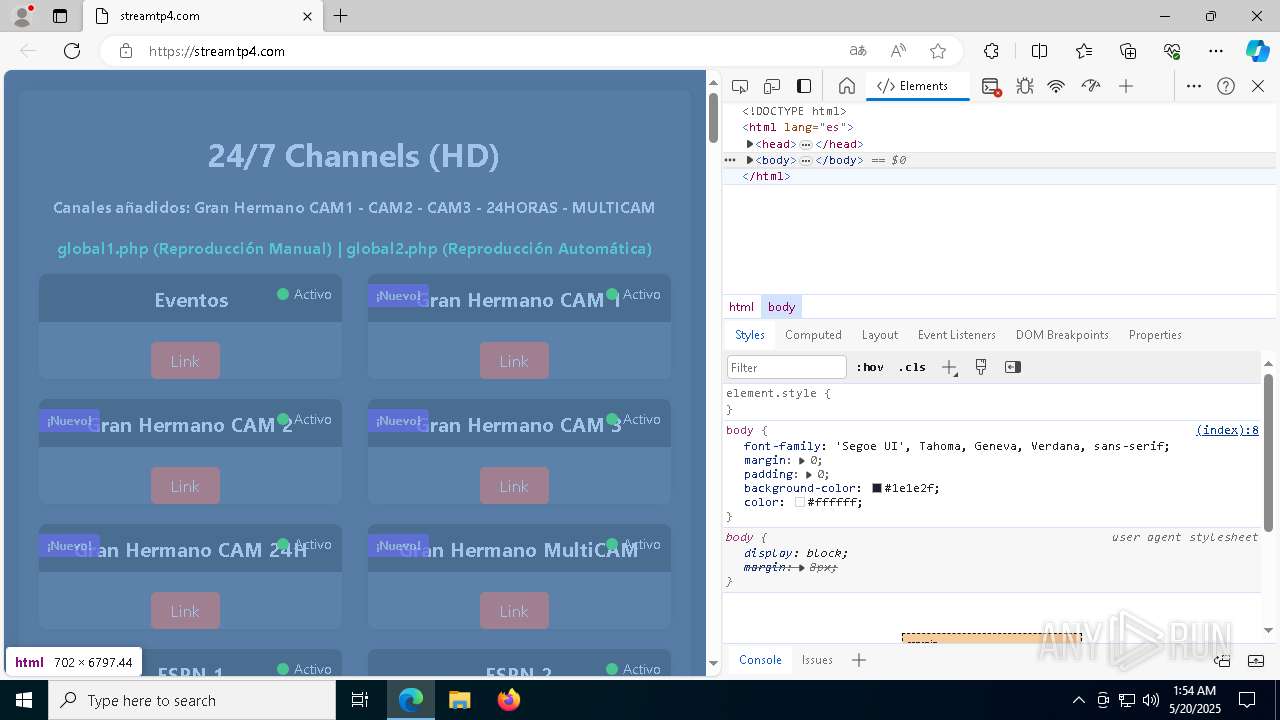This screenshot has height=720, width=1280.
Task: Toggle device emulation in DevTools
Action: [772, 86]
